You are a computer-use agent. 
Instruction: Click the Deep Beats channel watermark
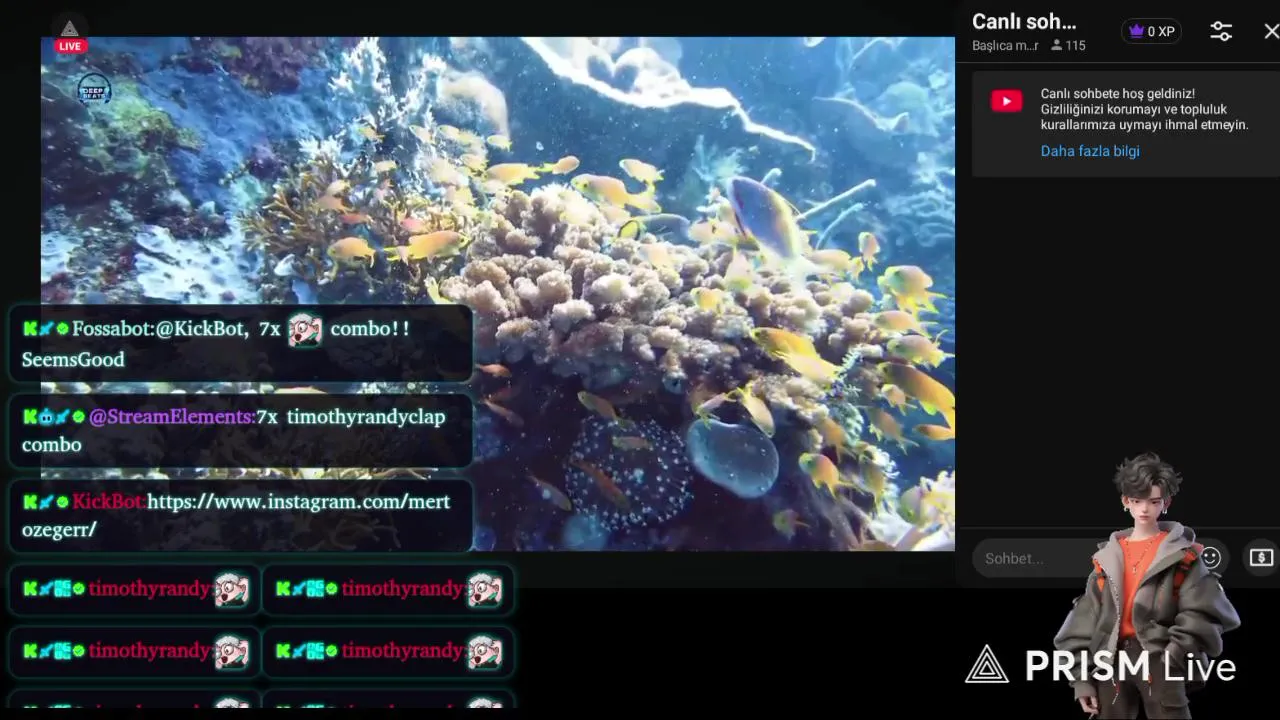pos(94,89)
